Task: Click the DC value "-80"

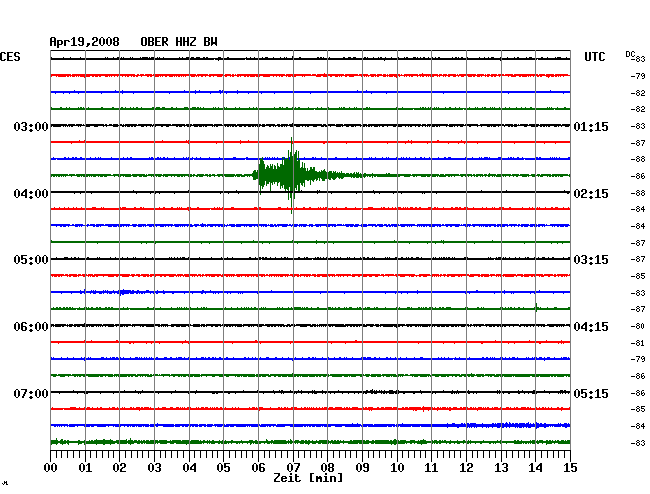Action: pos(638,326)
